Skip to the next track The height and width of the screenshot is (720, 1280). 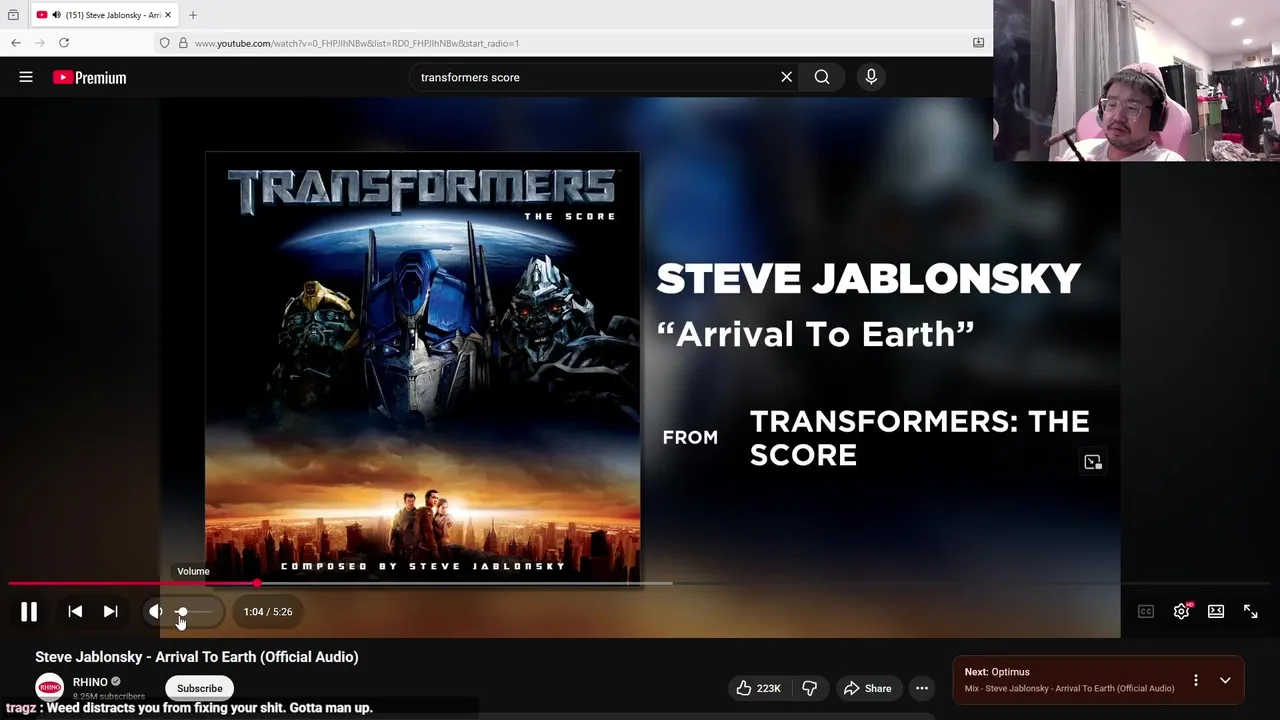coord(110,612)
